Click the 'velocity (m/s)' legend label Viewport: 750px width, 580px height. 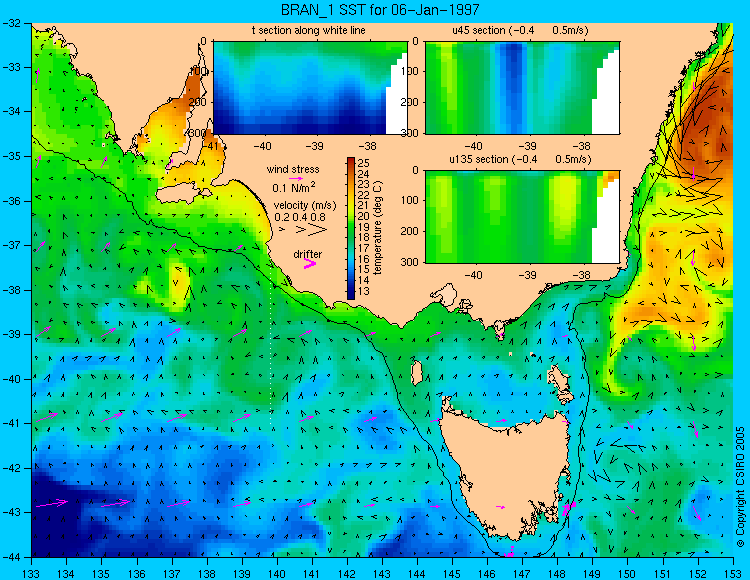click(305, 205)
